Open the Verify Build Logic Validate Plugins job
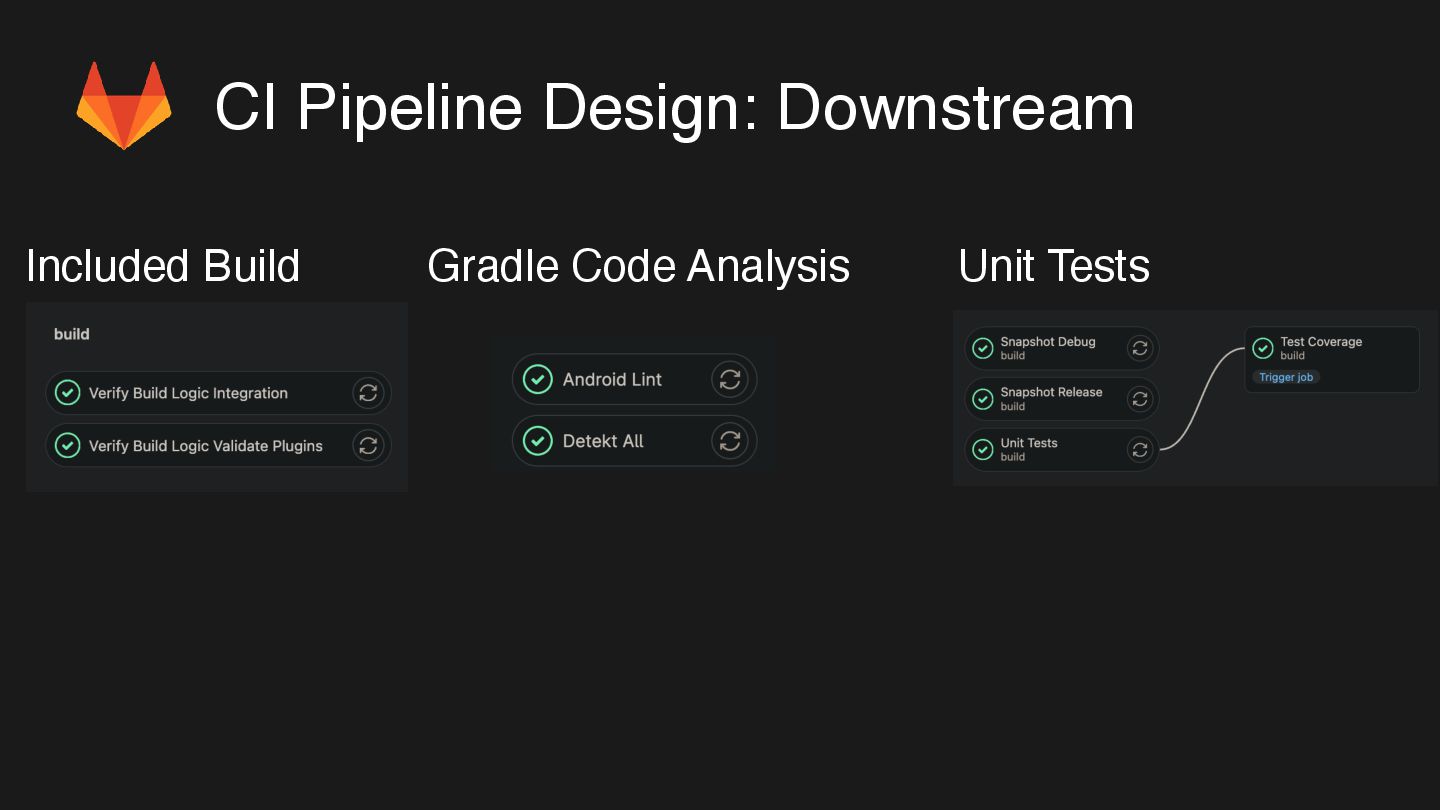 pos(205,446)
